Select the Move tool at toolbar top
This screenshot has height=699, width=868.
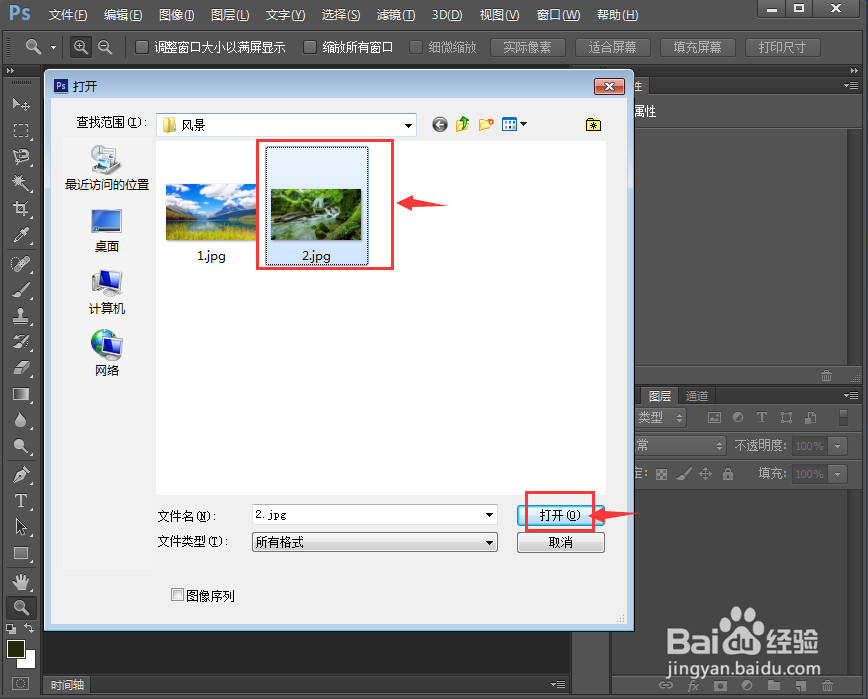pos(22,104)
